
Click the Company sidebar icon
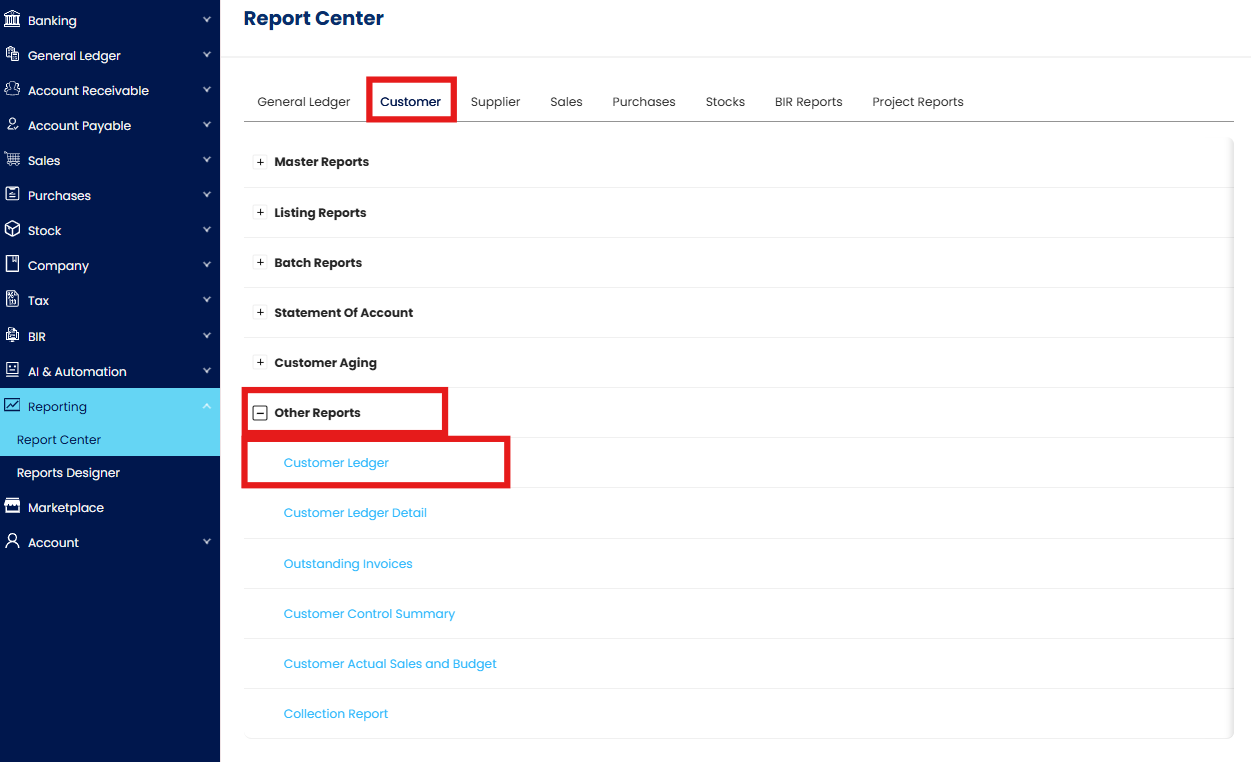12,264
